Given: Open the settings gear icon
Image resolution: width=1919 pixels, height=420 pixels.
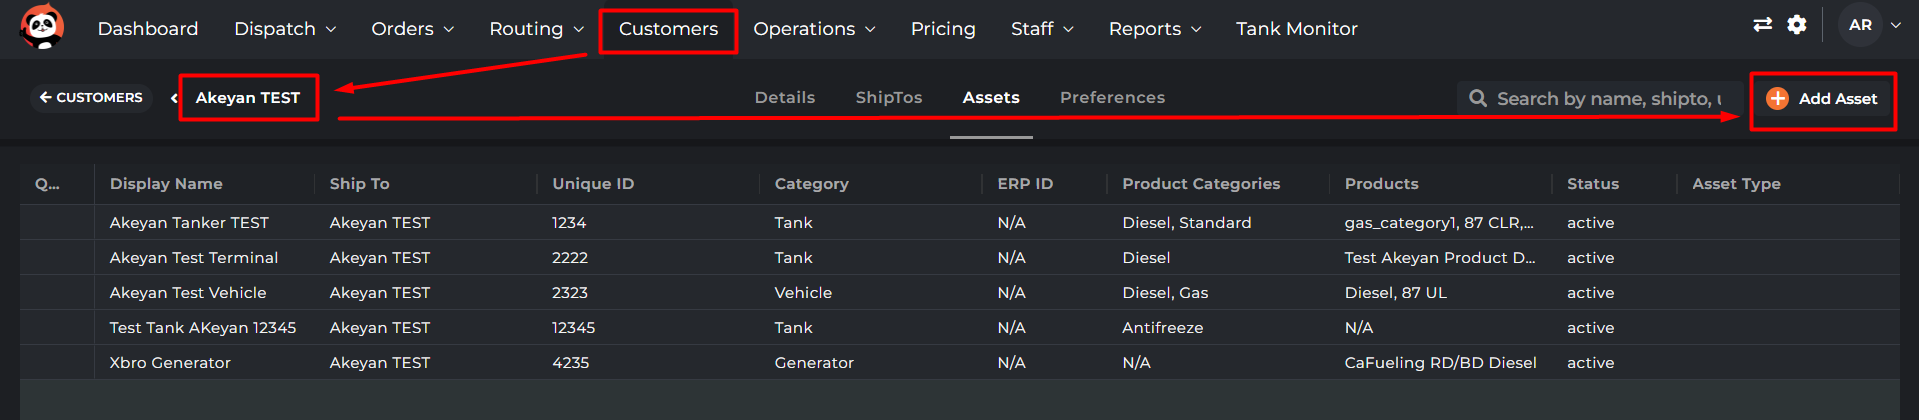Looking at the screenshot, I should pyautogui.click(x=1797, y=25).
